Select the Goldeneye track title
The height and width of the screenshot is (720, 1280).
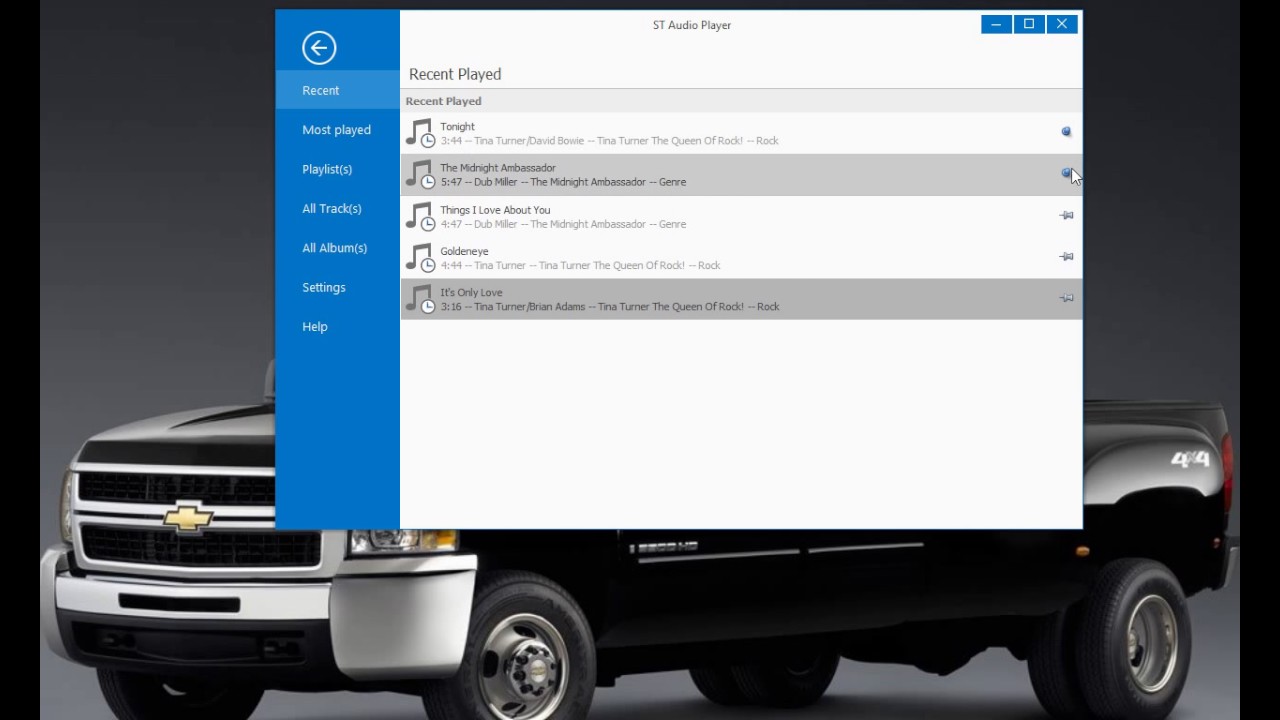(x=464, y=251)
